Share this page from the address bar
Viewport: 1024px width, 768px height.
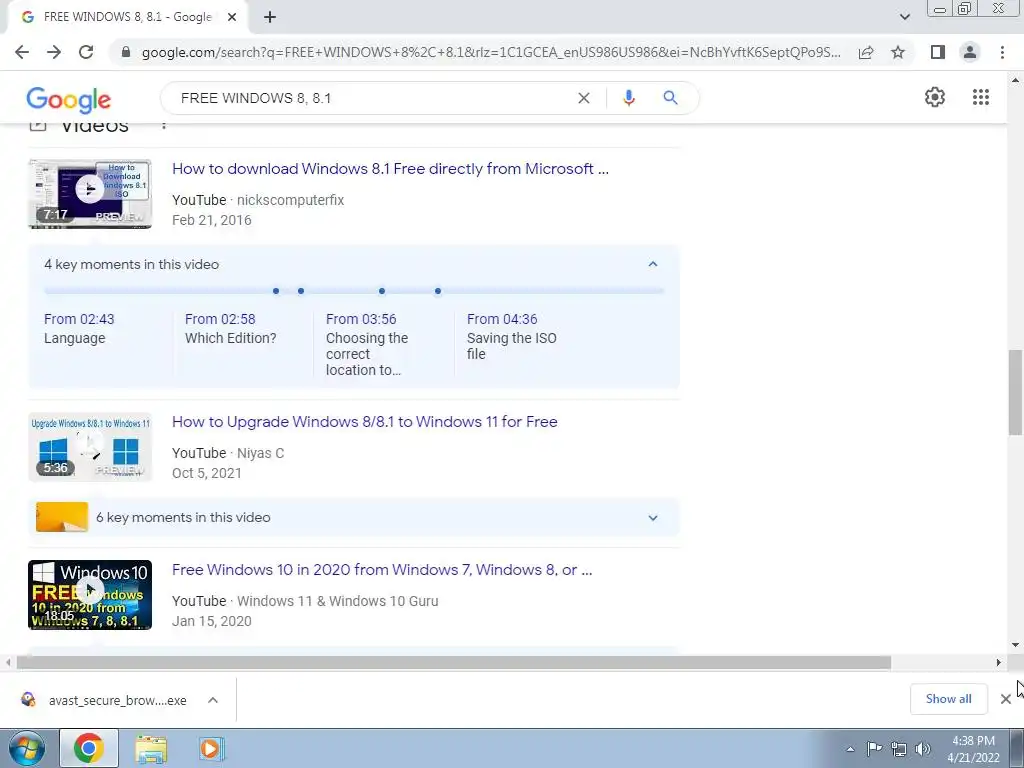866,52
